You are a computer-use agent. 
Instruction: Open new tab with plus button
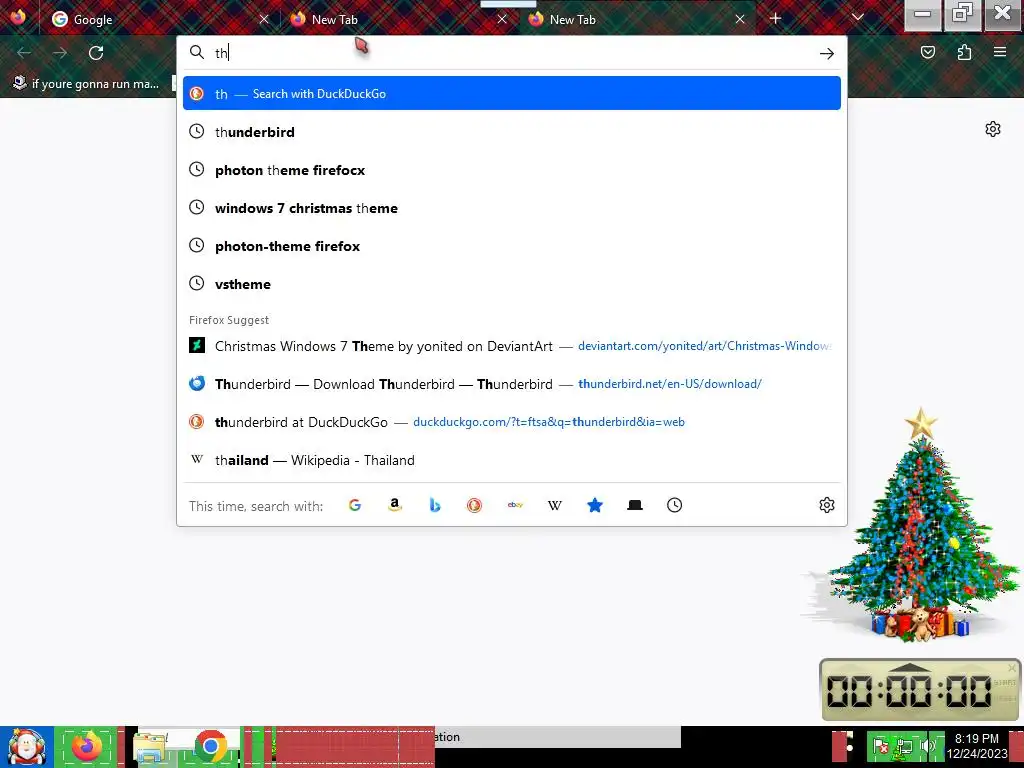(775, 19)
